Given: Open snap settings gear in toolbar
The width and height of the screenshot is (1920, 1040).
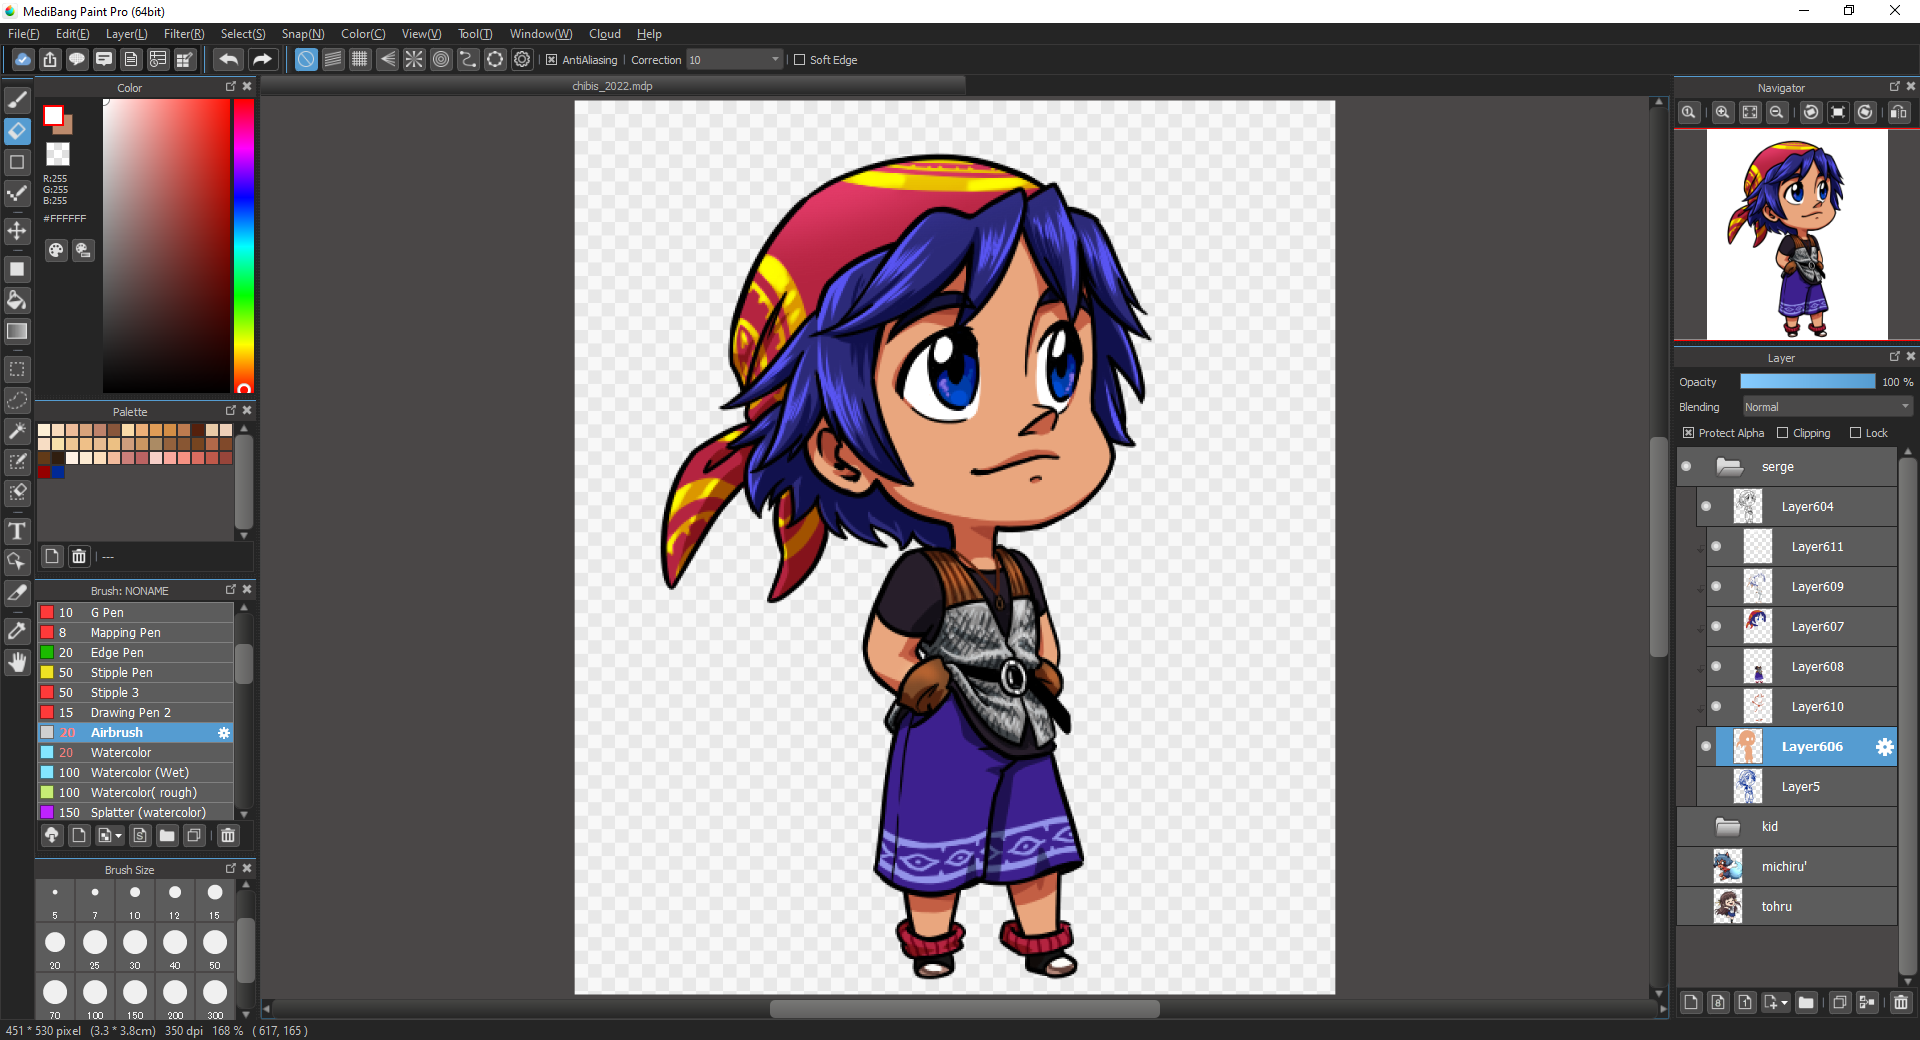Looking at the screenshot, I should tap(522, 60).
